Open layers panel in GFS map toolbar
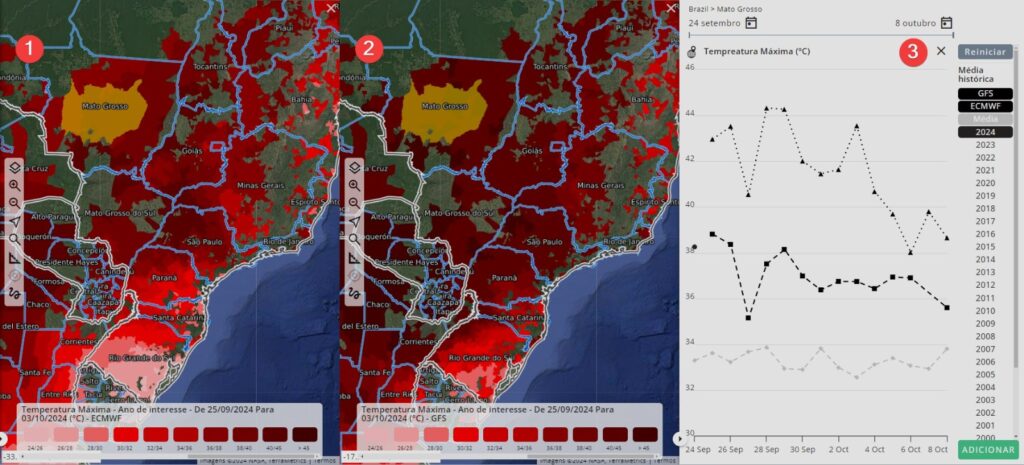The height and width of the screenshot is (465, 1024). (x=354, y=168)
